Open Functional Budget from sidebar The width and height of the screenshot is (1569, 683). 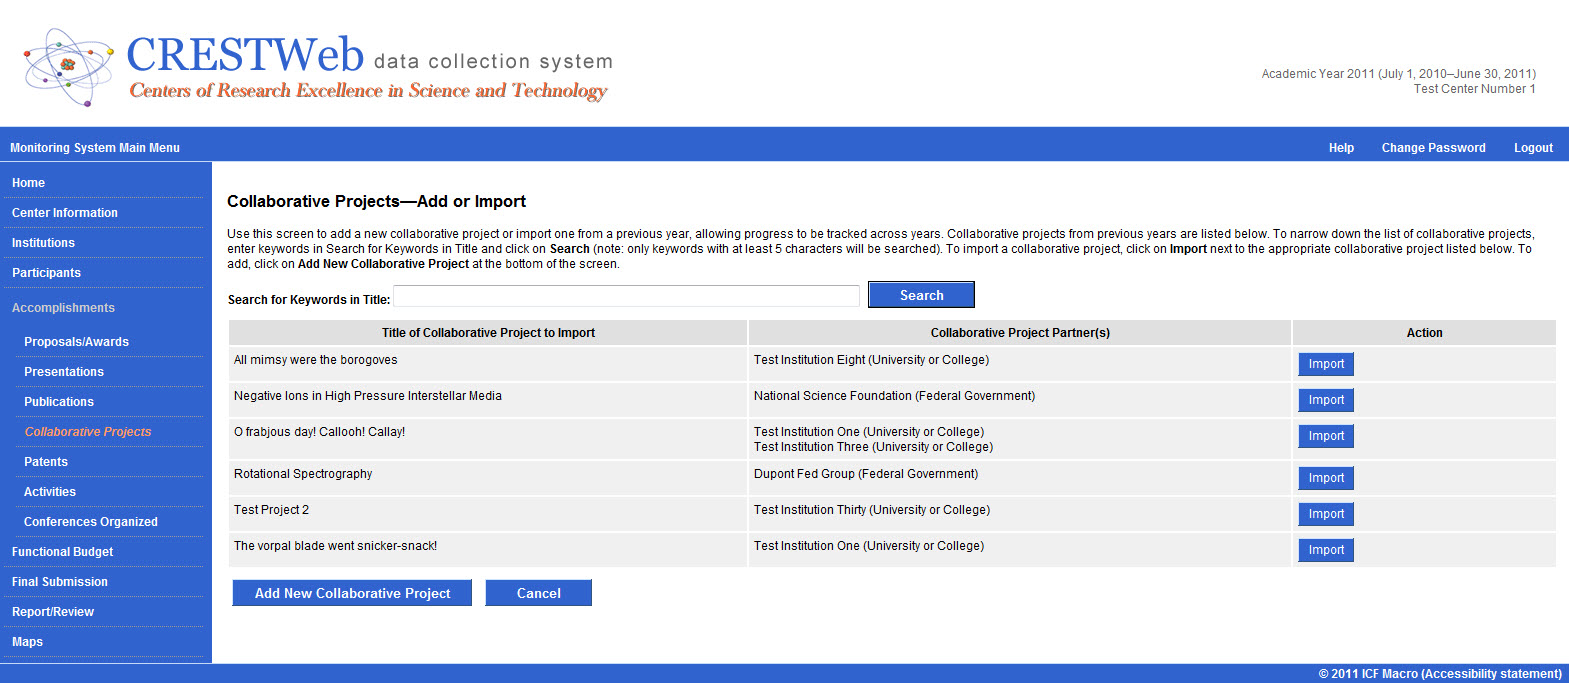[x=62, y=552]
